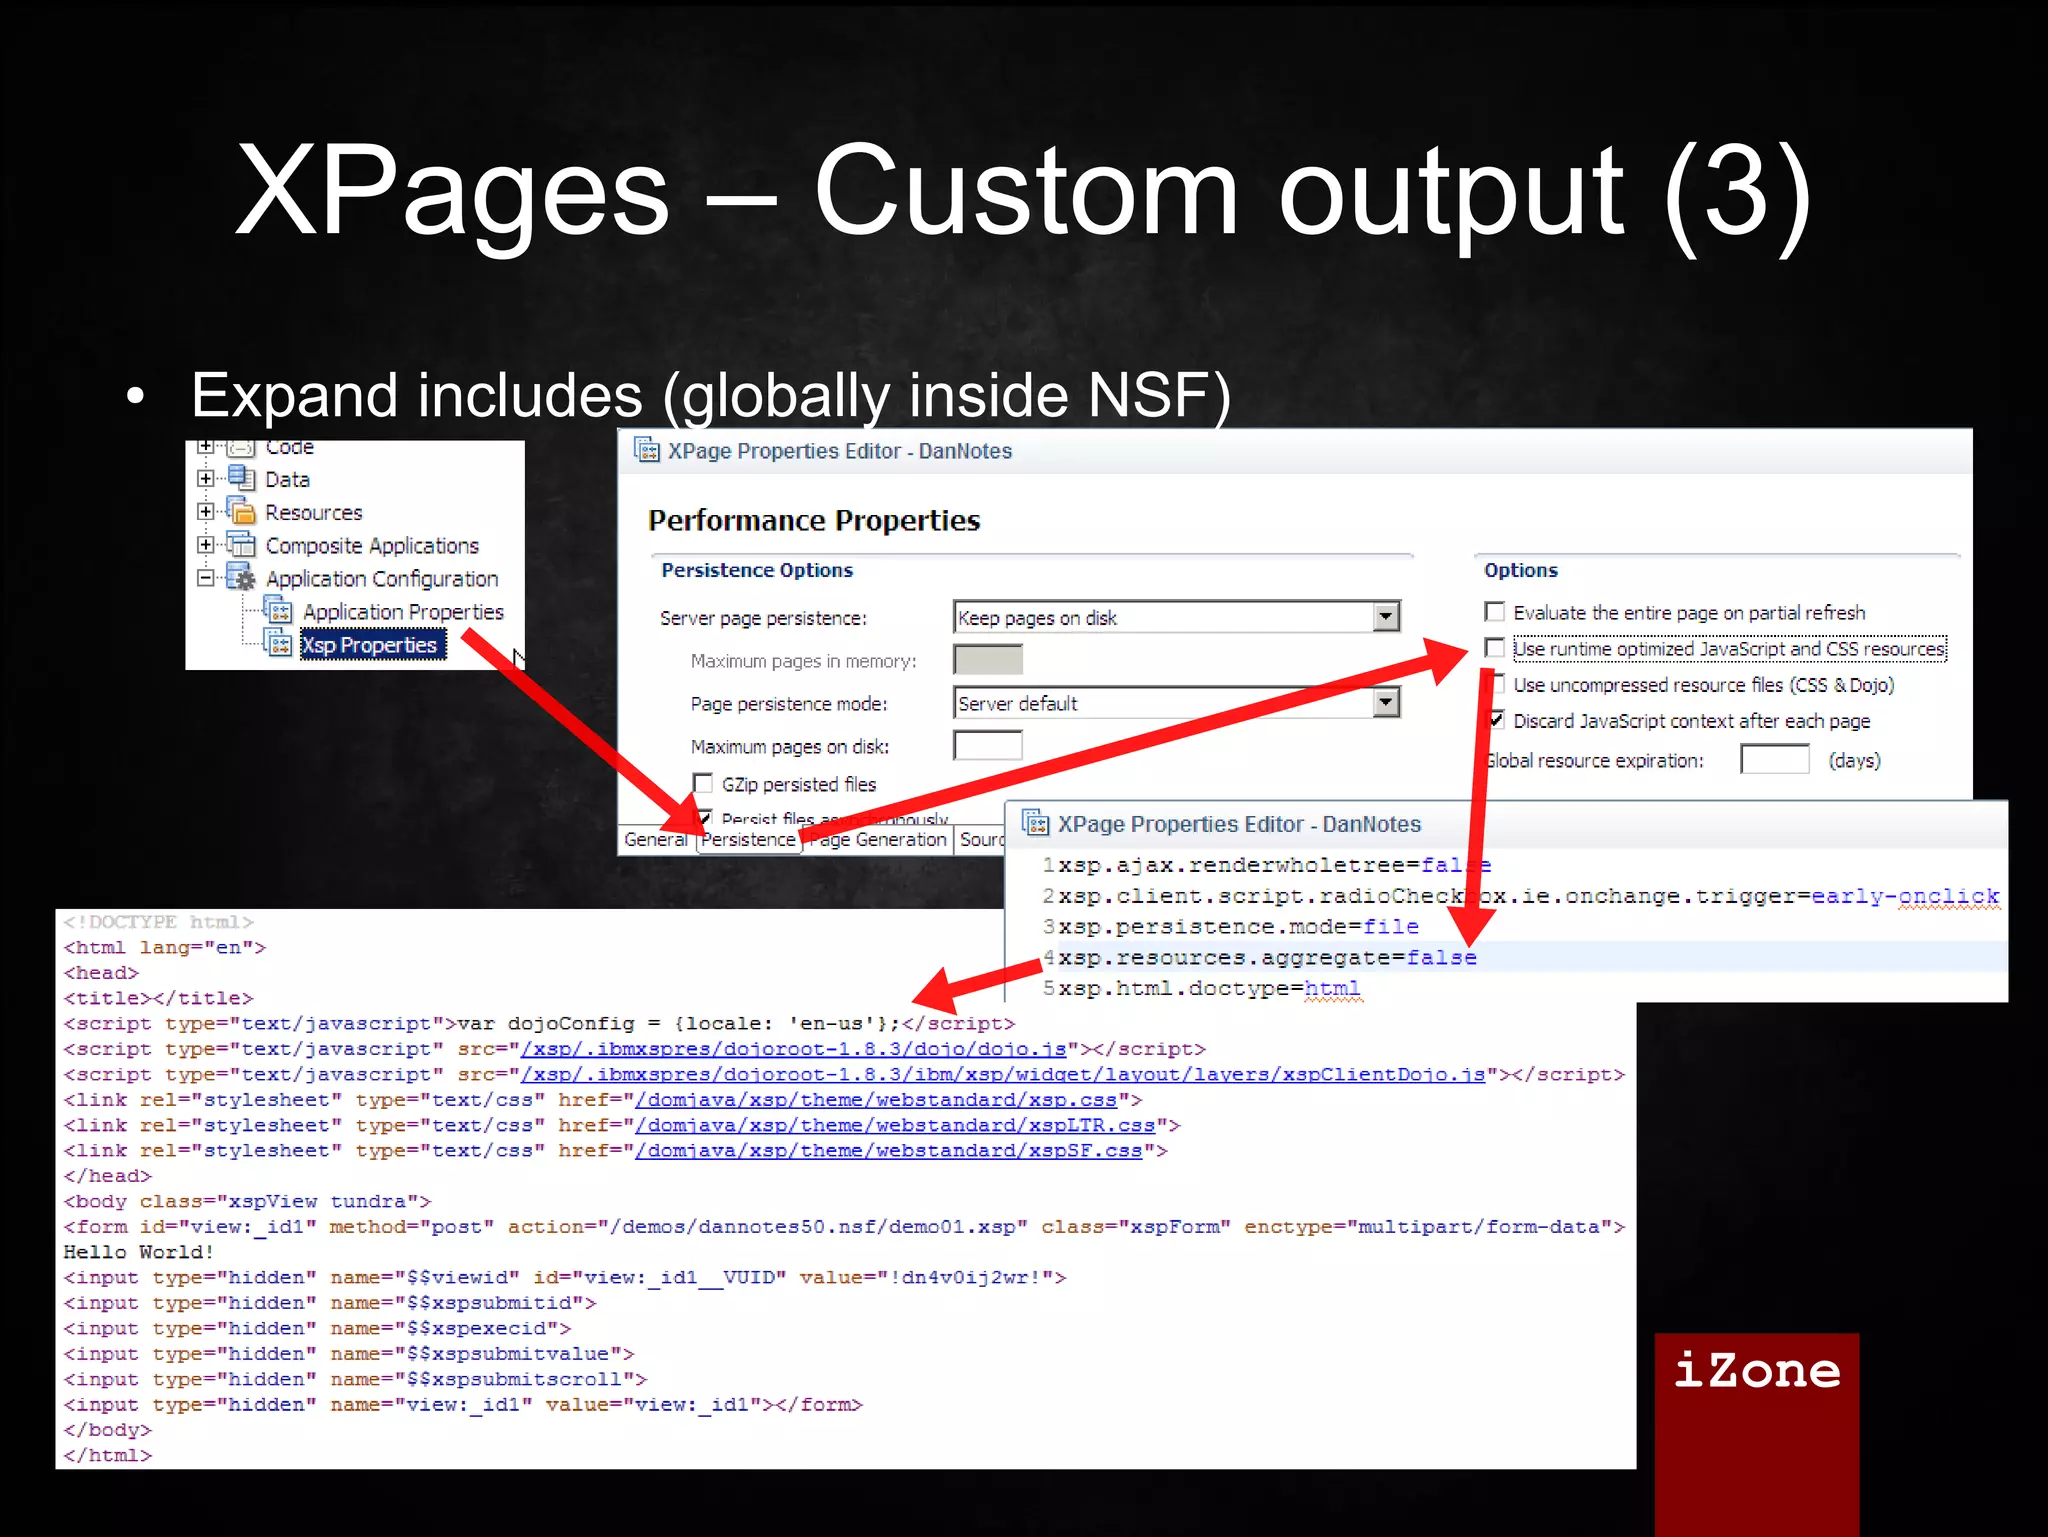Screen dimensions: 2048x1537
Task: Click the body class xspView tundra line
Action: [x=247, y=1201]
